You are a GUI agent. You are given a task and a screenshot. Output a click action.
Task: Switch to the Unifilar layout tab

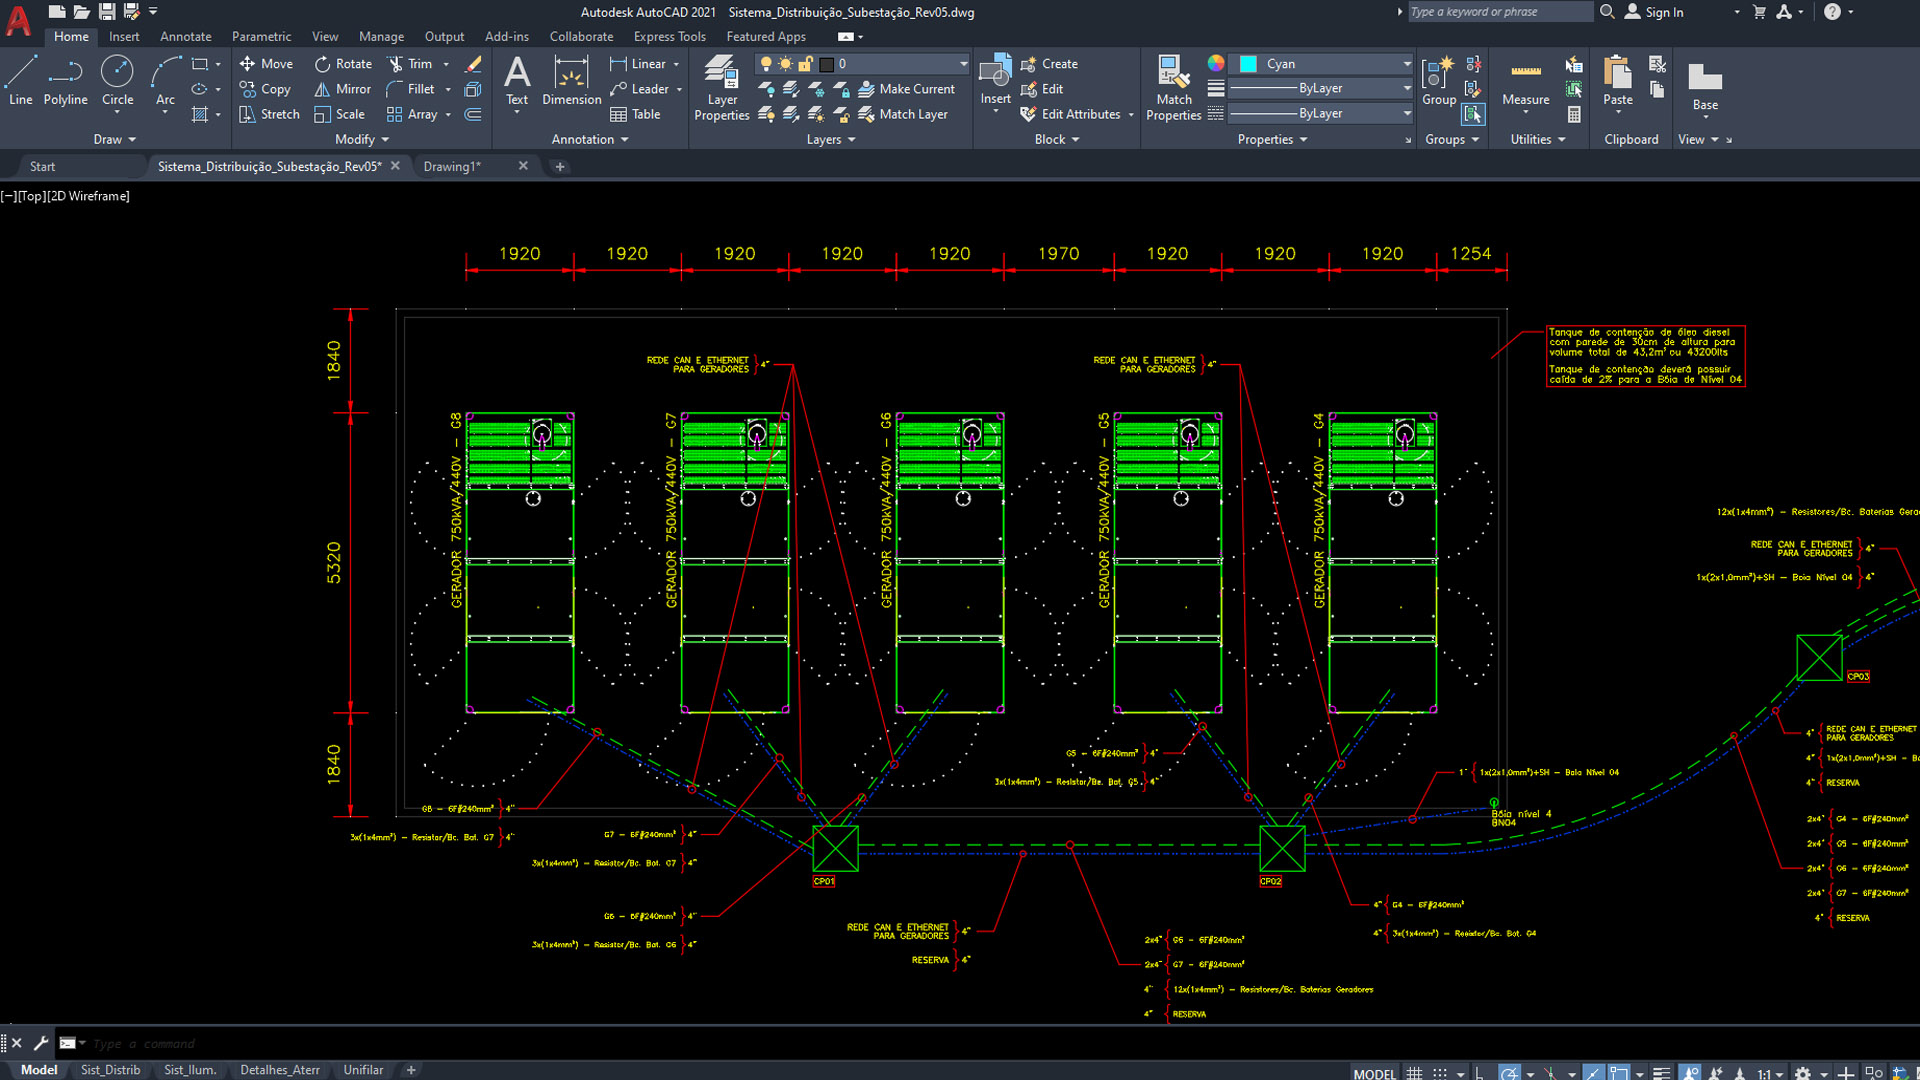(363, 1070)
